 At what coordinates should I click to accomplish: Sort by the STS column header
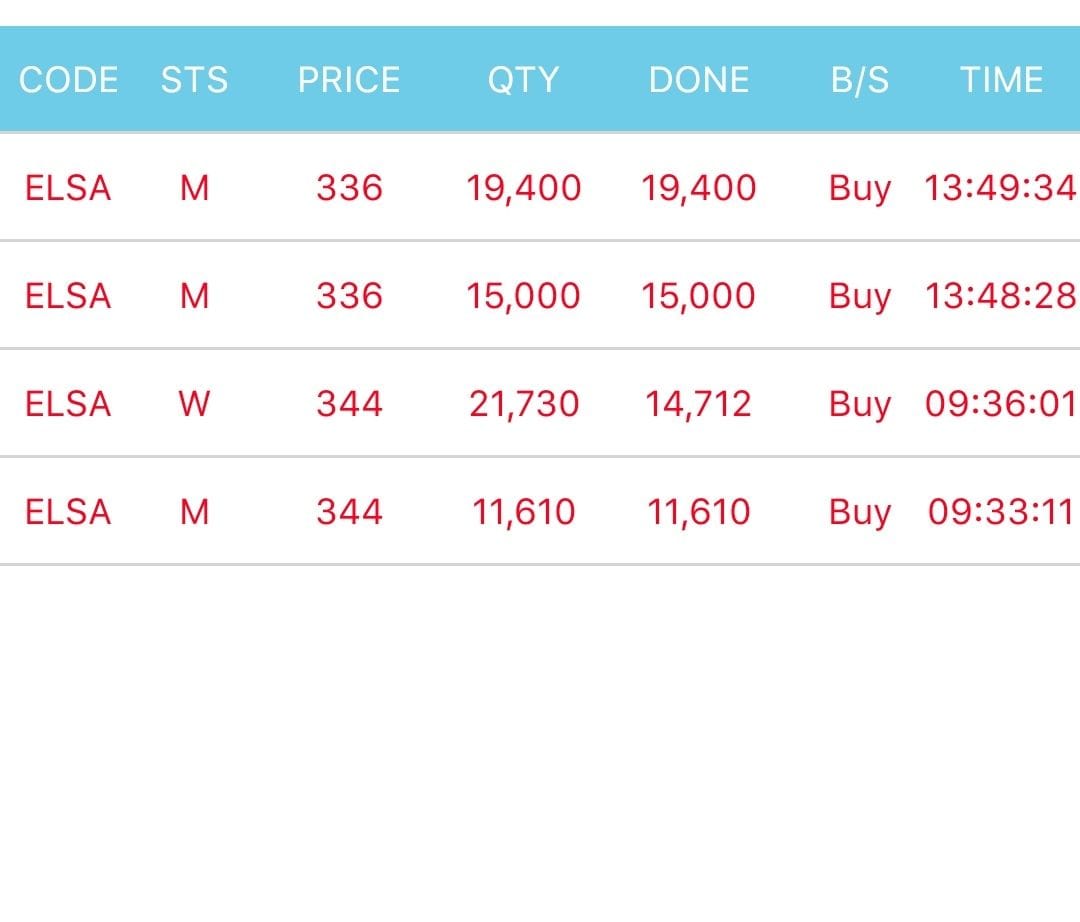194,80
